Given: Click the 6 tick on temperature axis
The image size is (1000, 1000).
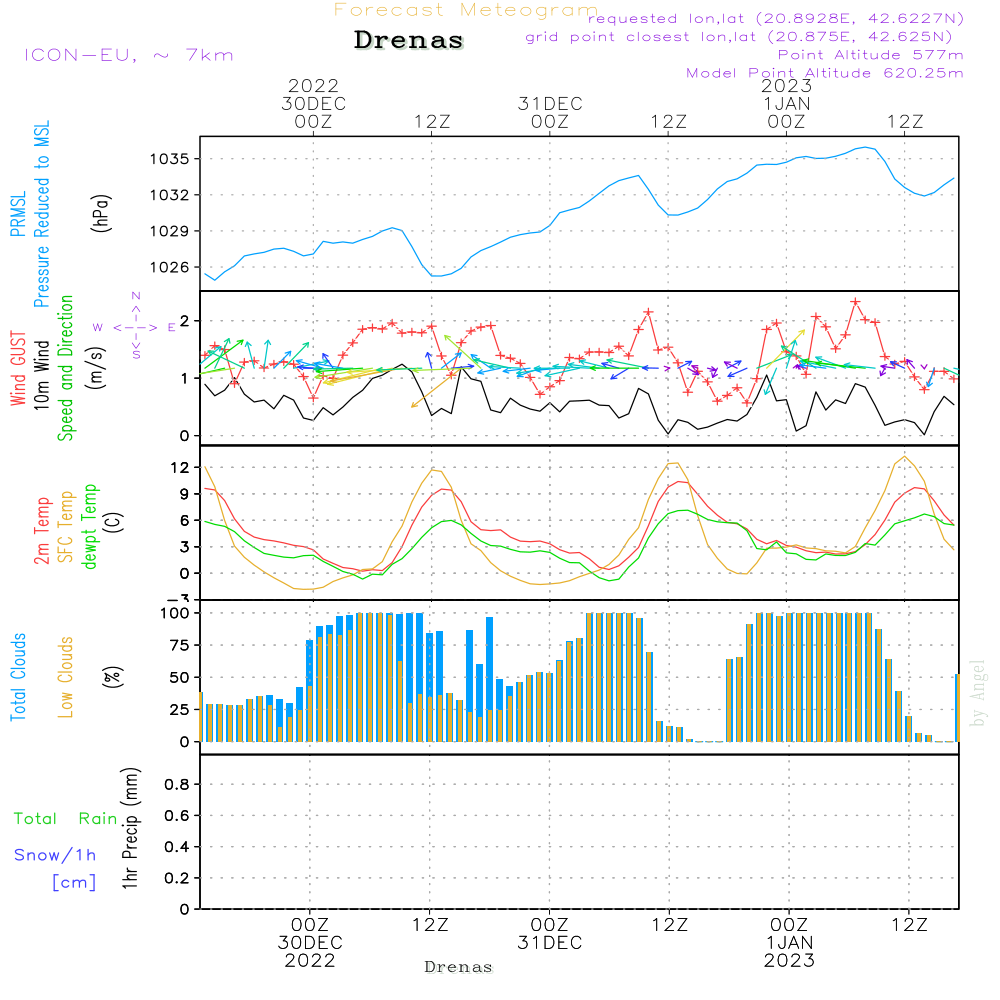Looking at the screenshot, I should pos(184,521).
